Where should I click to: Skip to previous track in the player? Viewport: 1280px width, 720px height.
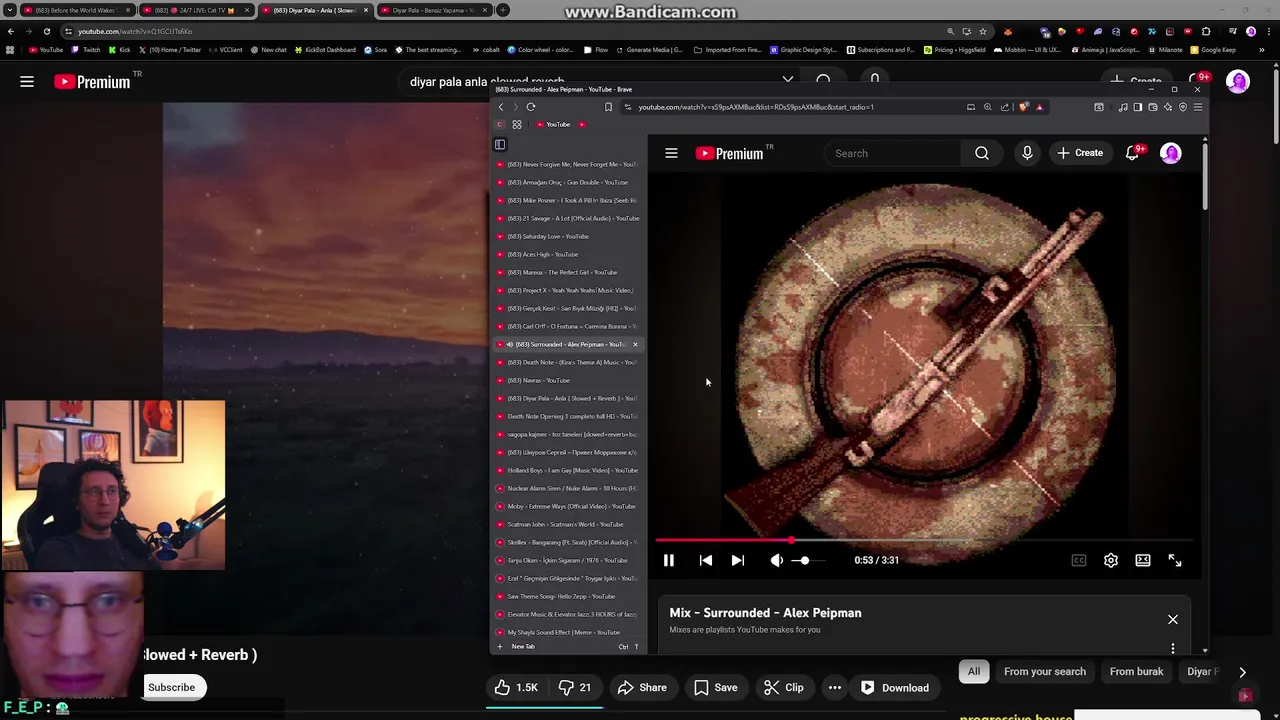click(x=706, y=561)
